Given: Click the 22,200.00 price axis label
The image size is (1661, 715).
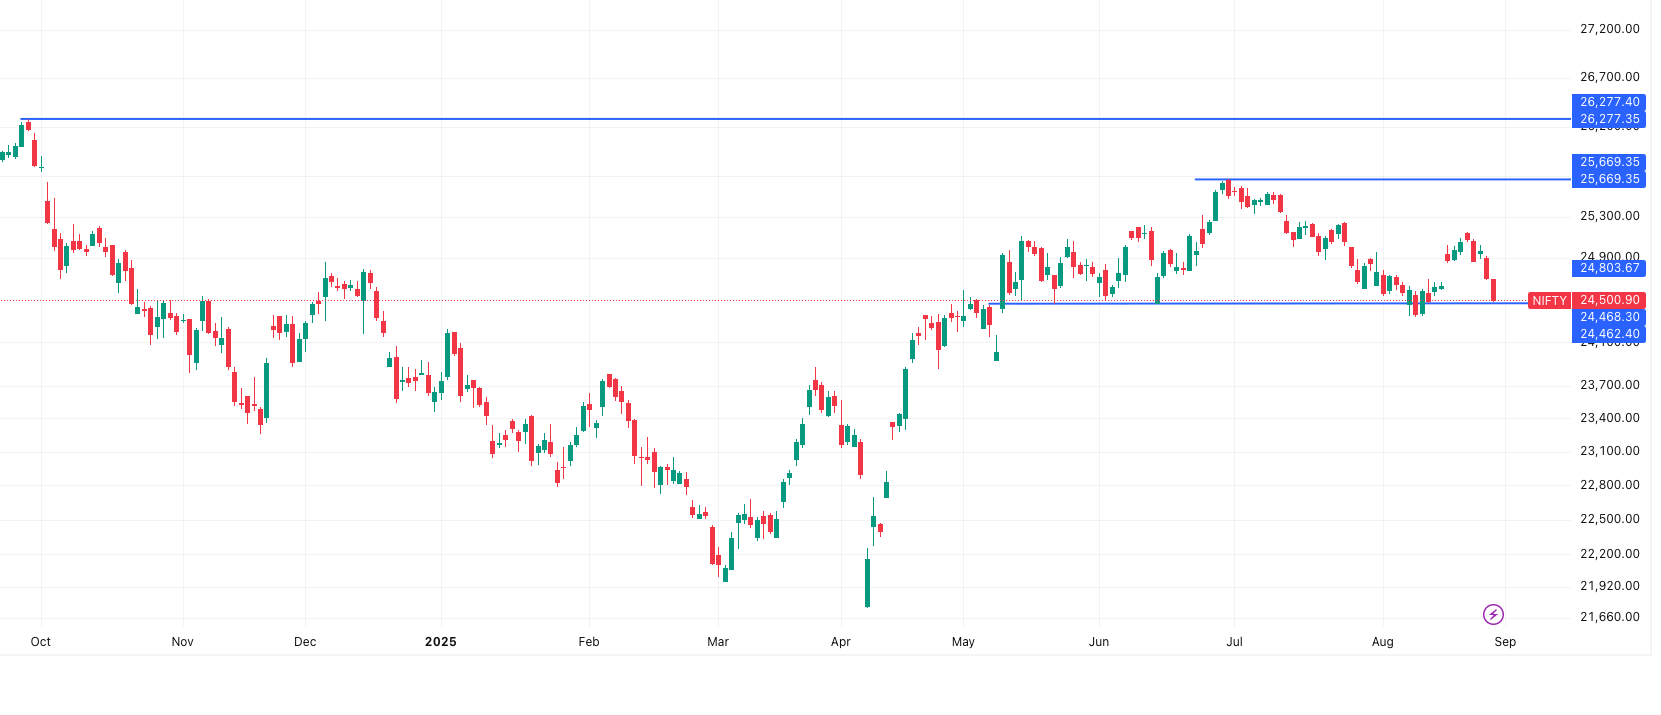Looking at the screenshot, I should pos(1609,554).
